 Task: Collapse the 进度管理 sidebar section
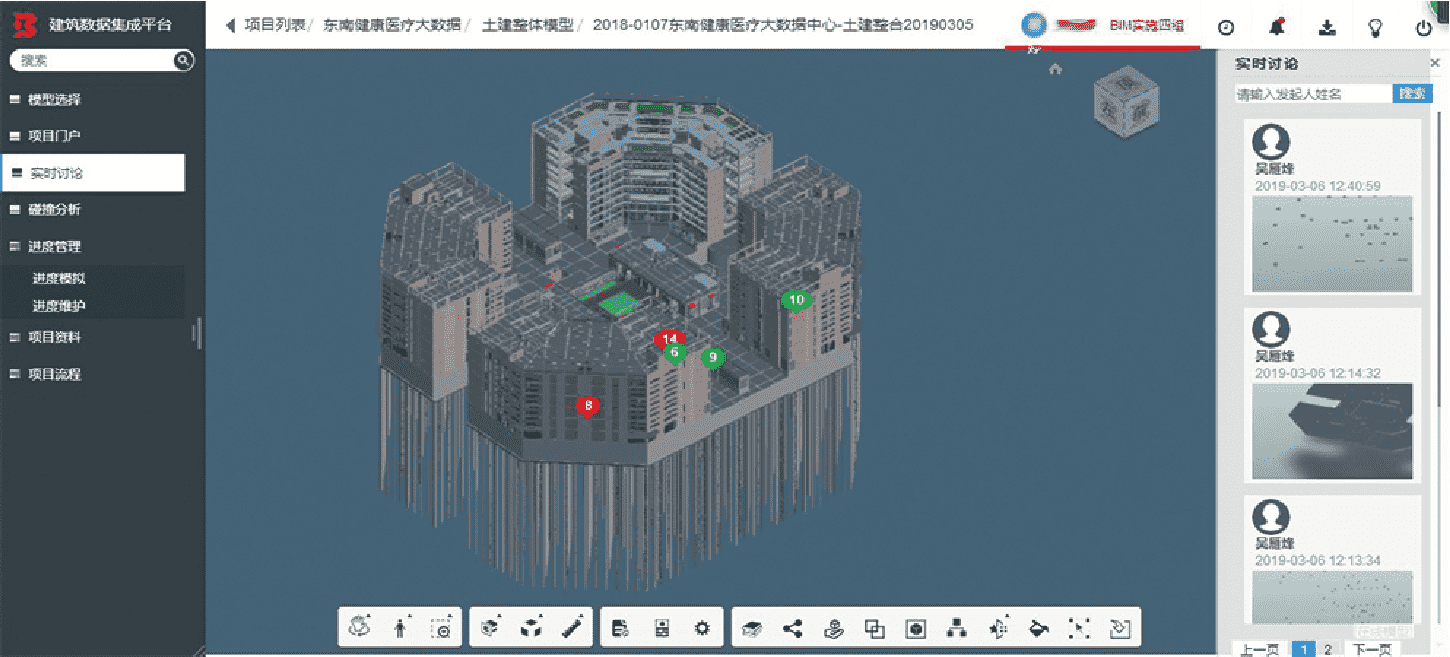pyautogui.click(x=55, y=246)
